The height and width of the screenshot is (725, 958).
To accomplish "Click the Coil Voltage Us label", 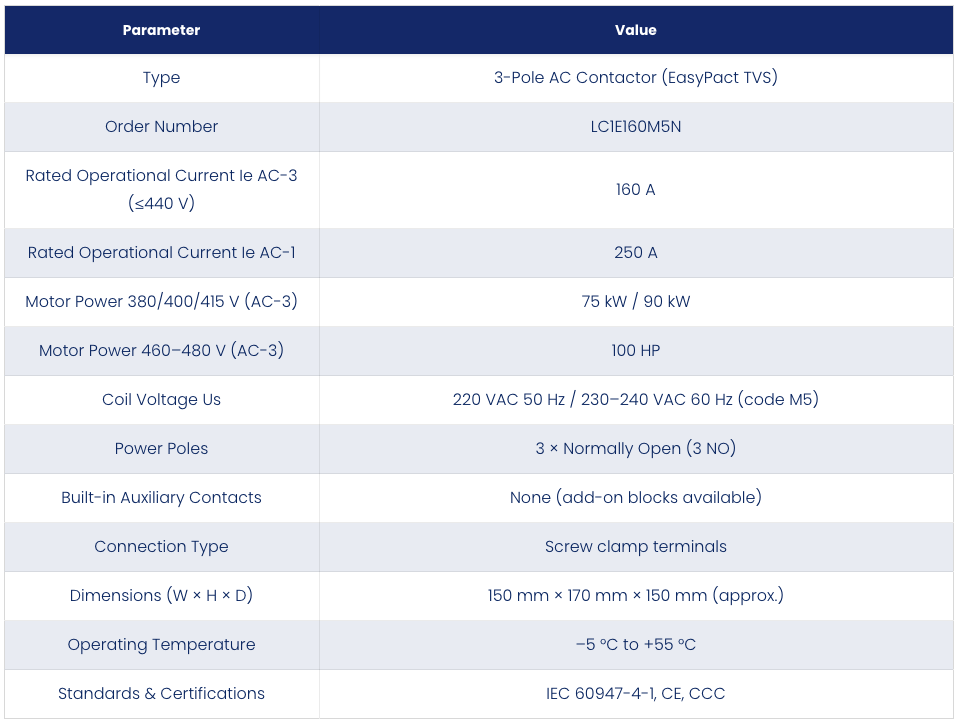I will [161, 399].
